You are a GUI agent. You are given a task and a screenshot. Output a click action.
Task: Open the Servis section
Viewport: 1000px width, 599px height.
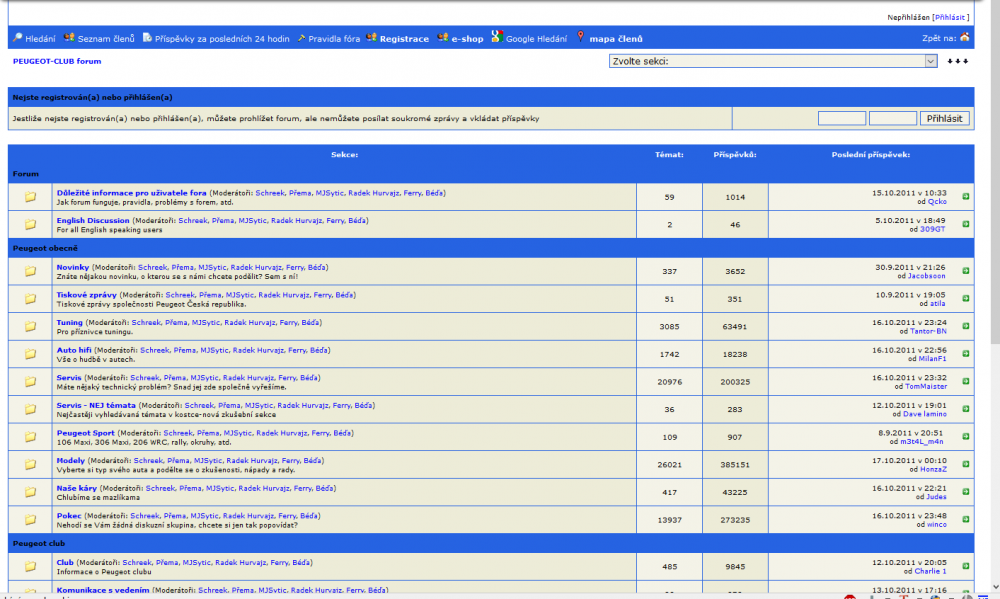pos(69,378)
